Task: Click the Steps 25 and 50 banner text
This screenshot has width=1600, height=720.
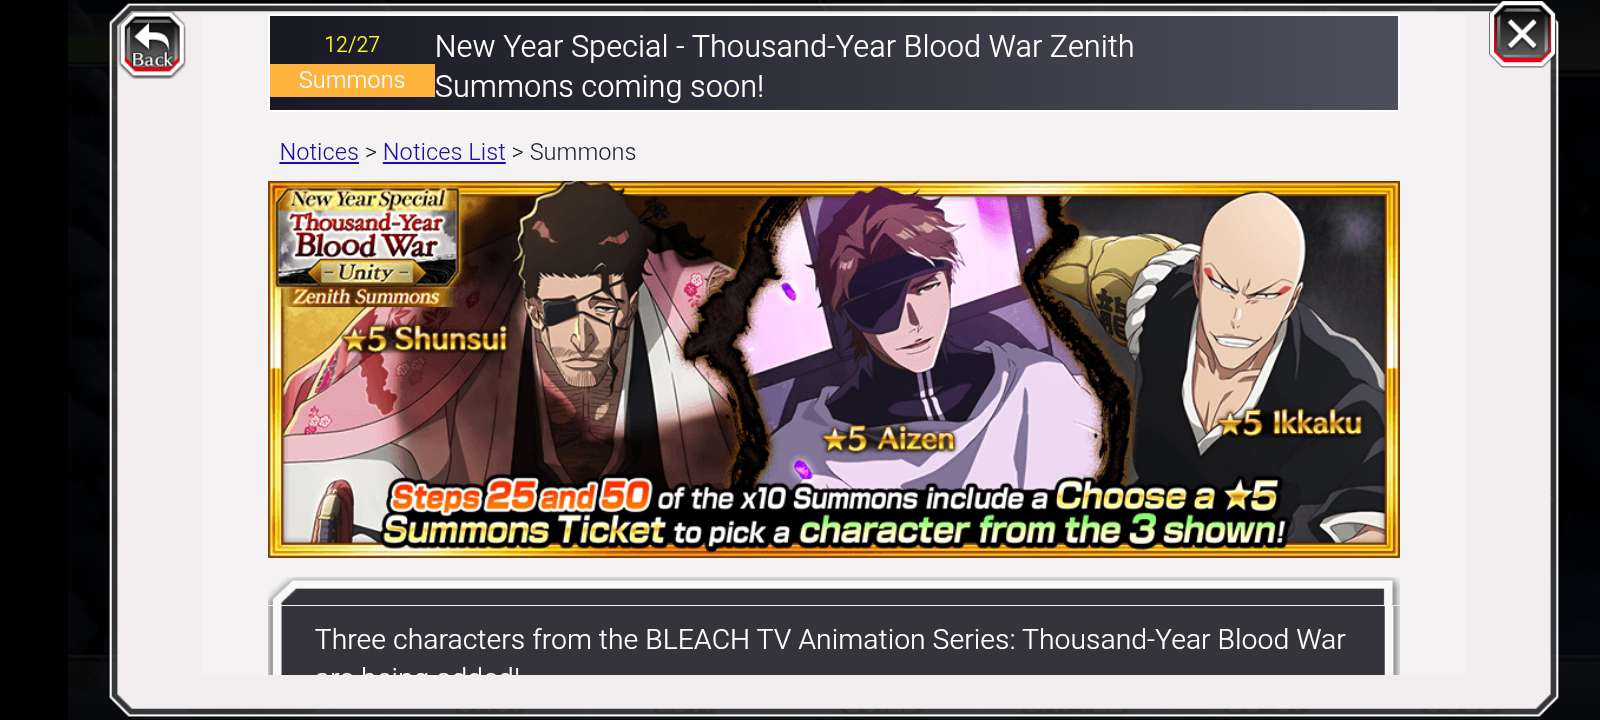Action: (520, 496)
